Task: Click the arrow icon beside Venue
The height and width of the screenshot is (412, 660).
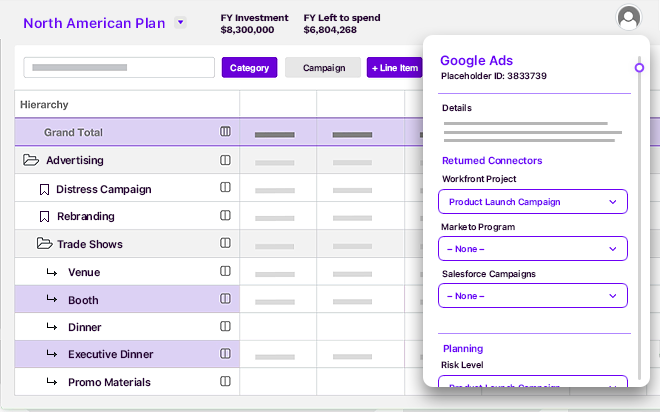Action: tap(52, 272)
